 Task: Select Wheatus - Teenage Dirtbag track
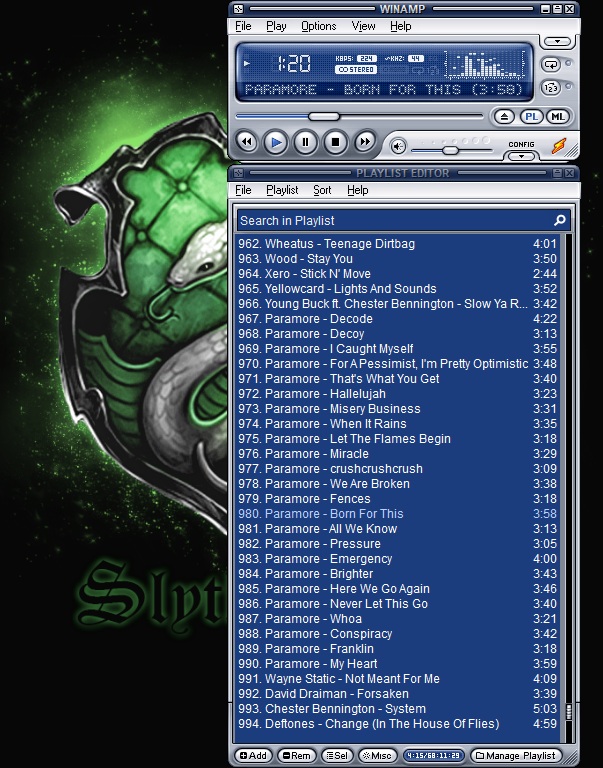[397, 243]
